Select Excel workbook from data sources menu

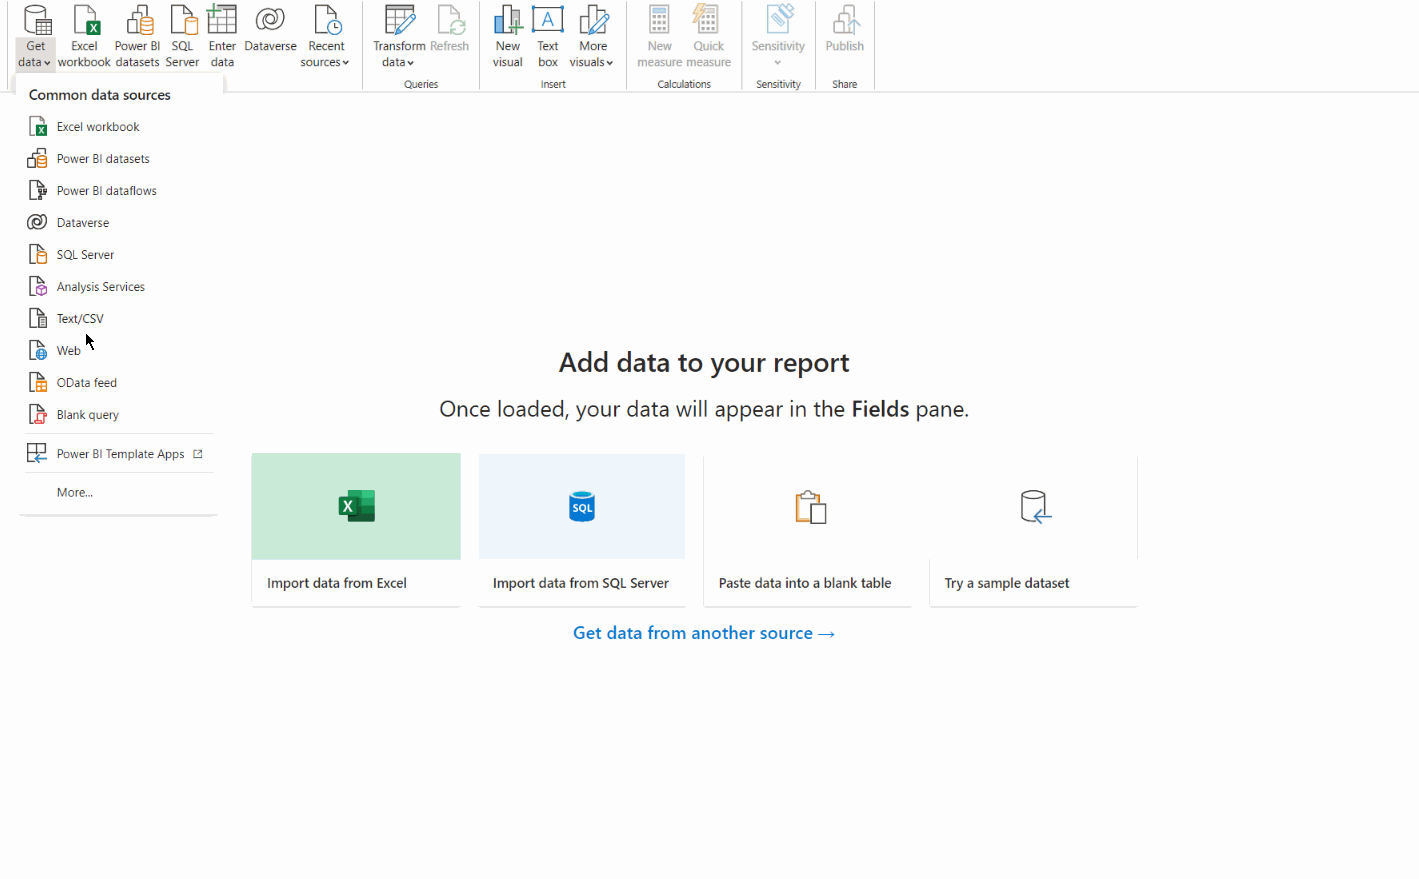pyautogui.click(x=118, y=127)
